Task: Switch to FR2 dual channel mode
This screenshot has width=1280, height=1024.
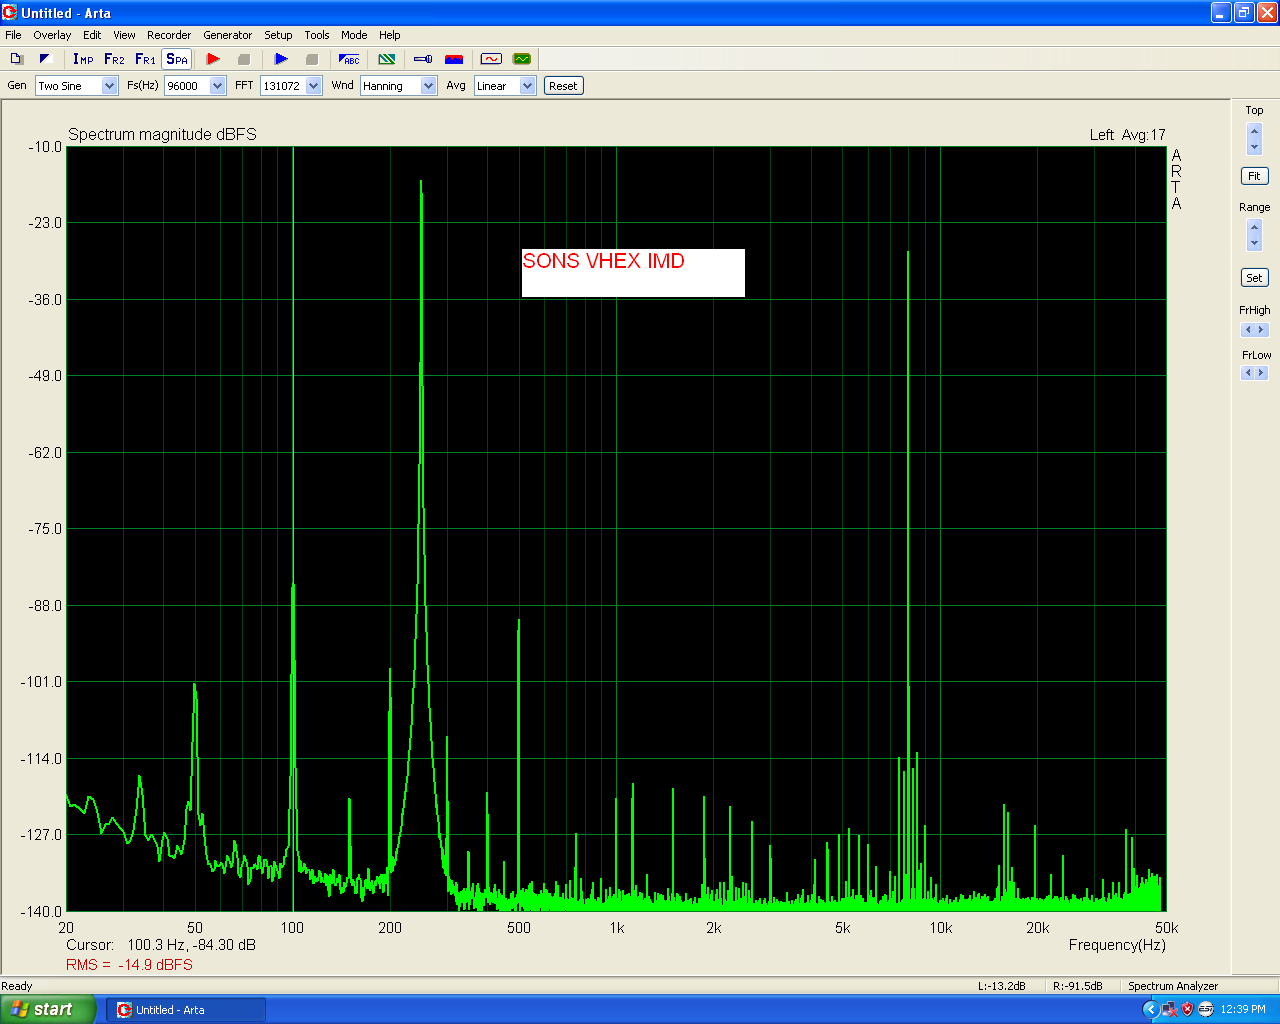Action: pyautogui.click(x=114, y=59)
